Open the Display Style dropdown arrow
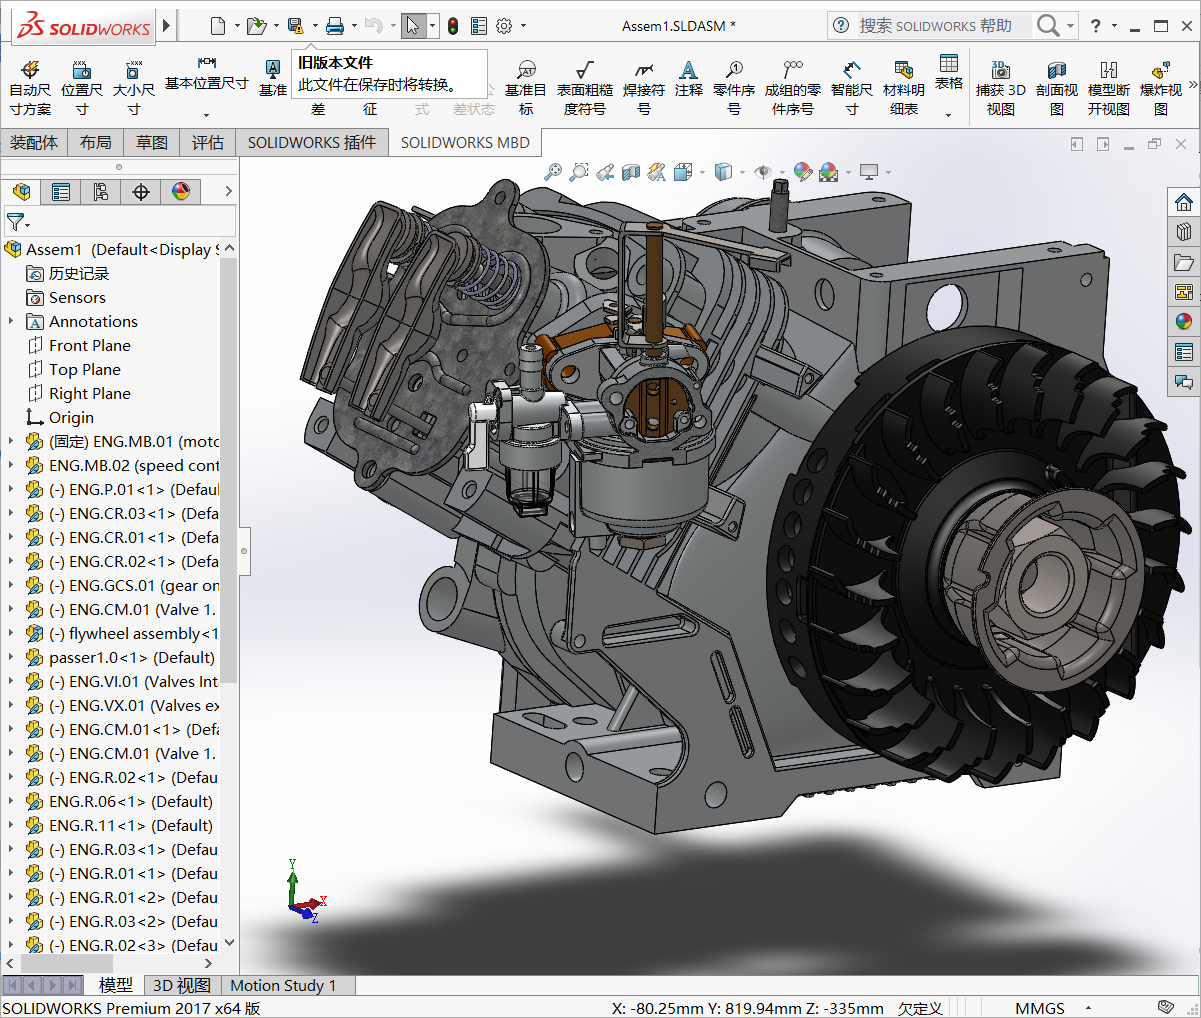This screenshot has width=1201, height=1018. pyautogui.click(x=741, y=173)
